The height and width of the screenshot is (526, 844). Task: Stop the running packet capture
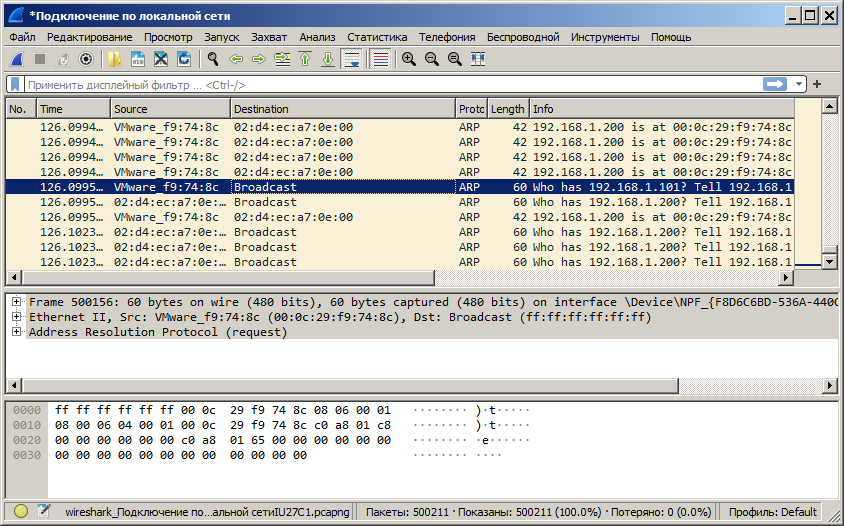click(40, 59)
